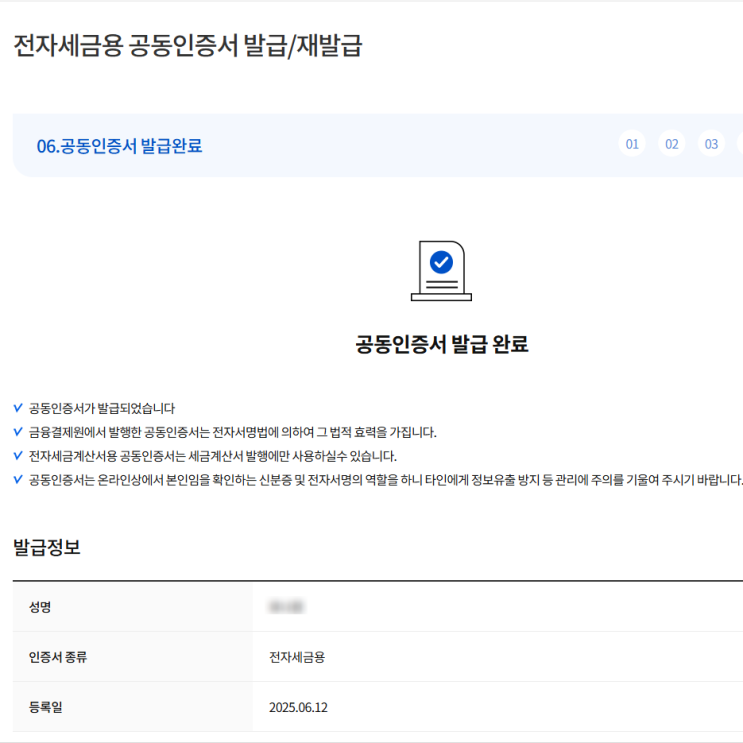
Task: Click the 06.공동인증서 발급완료 step title
Action: 119,145
